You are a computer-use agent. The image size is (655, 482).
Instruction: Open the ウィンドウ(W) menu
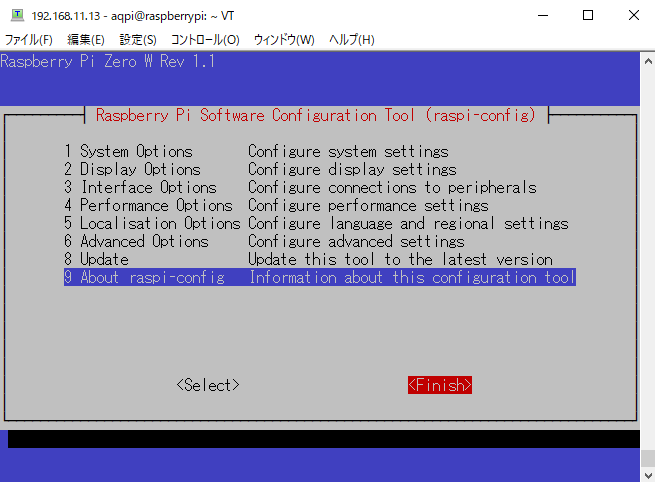[x=284, y=40]
